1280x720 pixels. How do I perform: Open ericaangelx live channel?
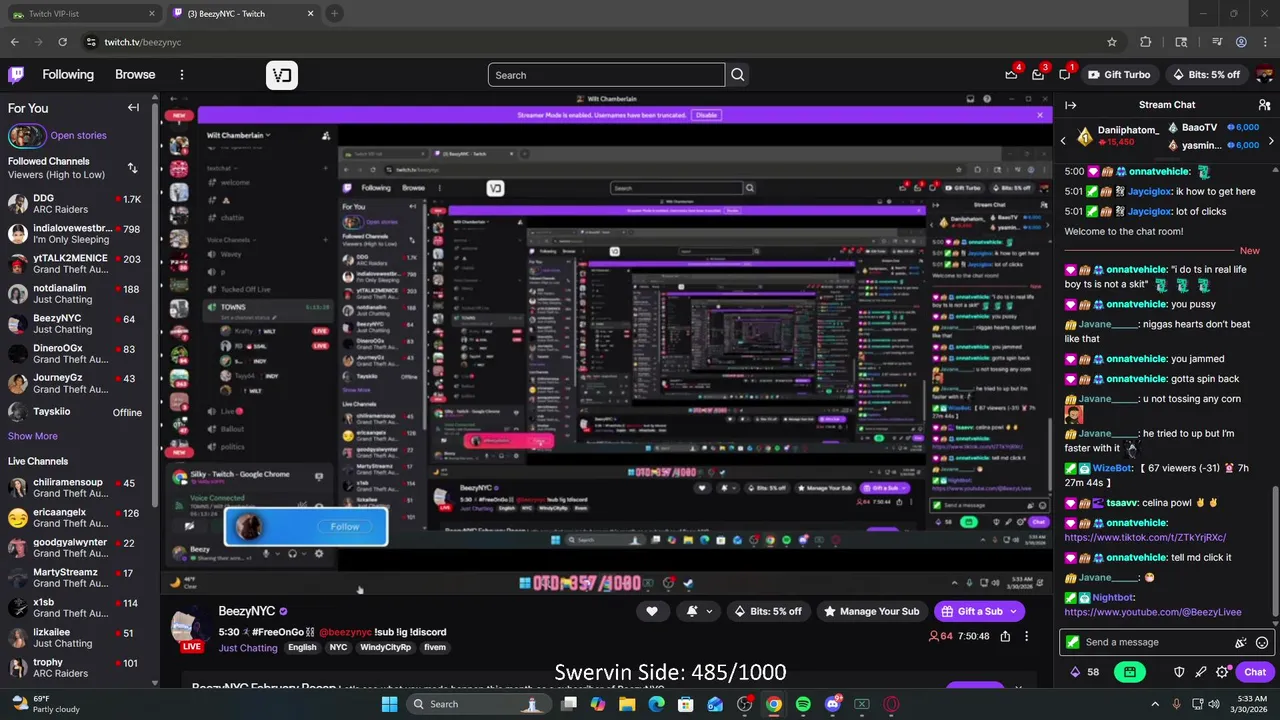pyautogui.click(x=76, y=518)
